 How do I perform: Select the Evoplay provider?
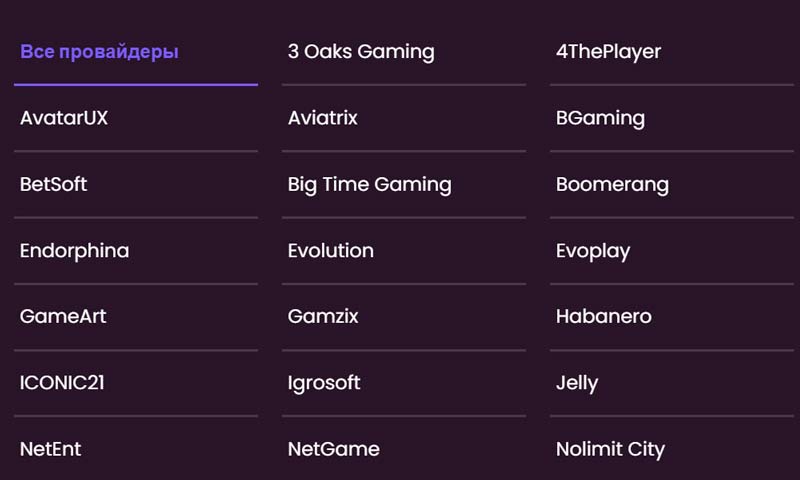pyautogui.click(x=593, y=250)
